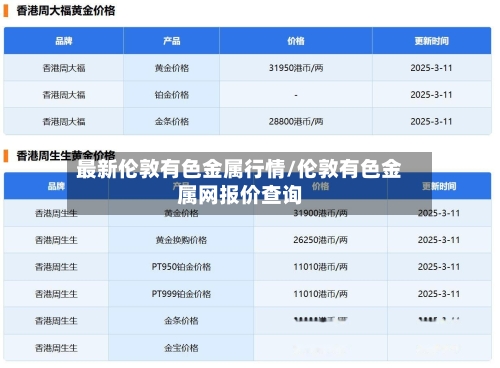Click the PT999铂金价格 product cell
The image size is (500, 368).
pyautogui.click(x=181, y=294)
